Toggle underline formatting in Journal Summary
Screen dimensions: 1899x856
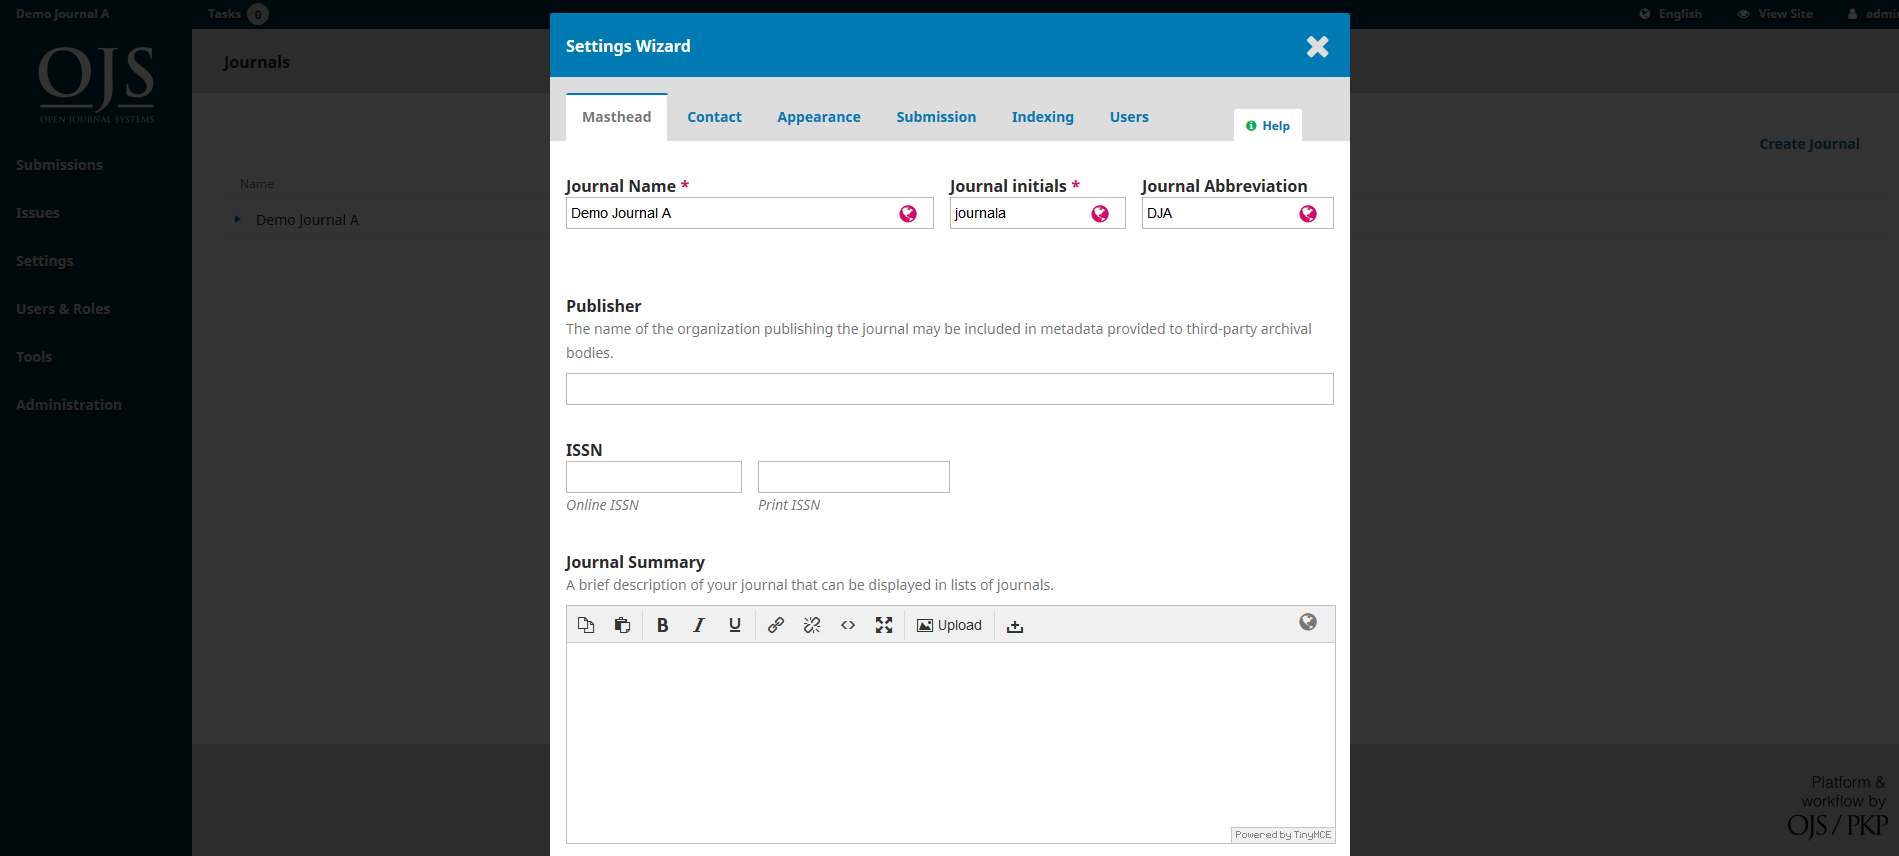pyautogui.click(x=735, y=625)
